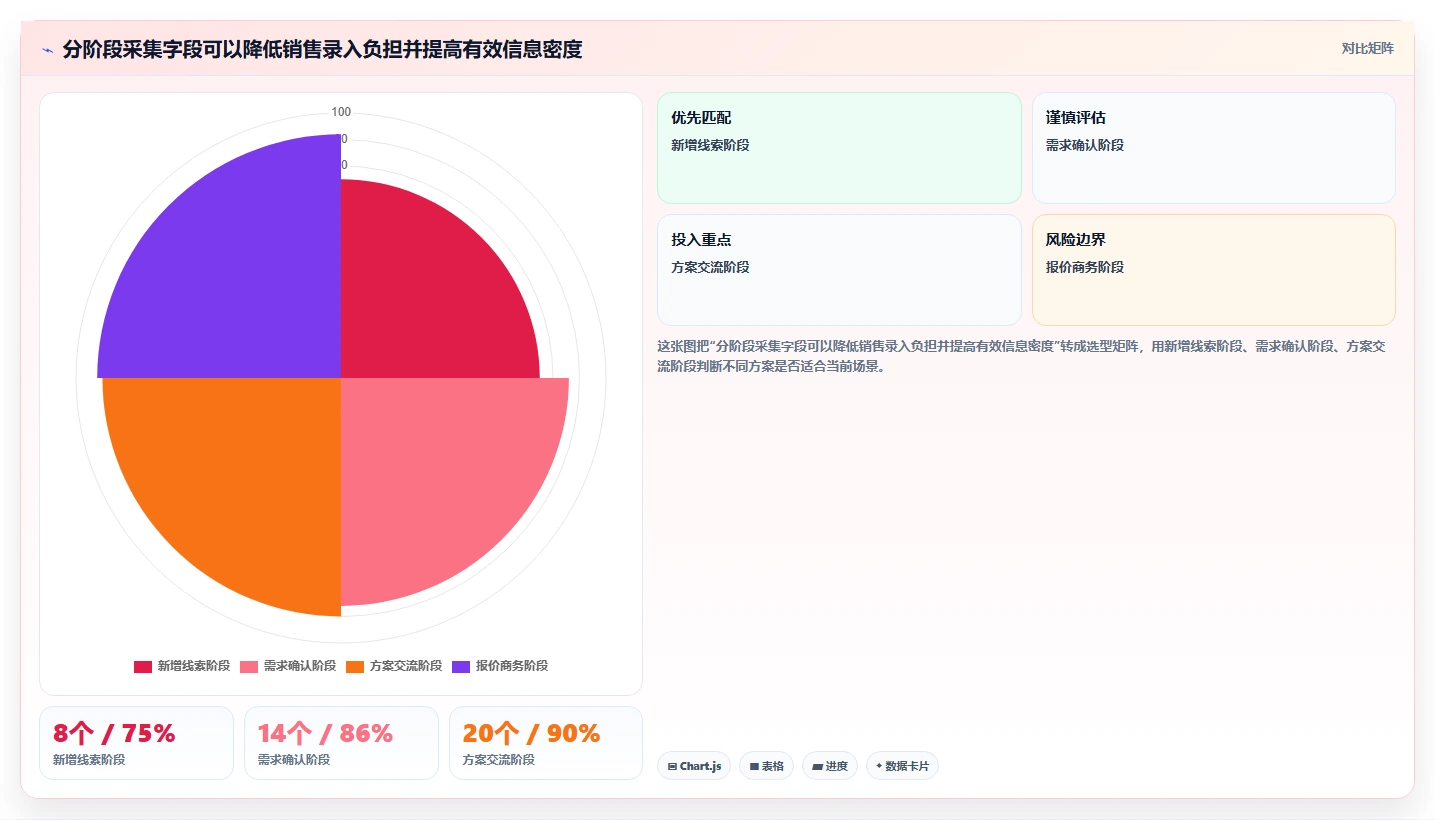Screen dimensions: 1435x820
Task: Toggle the 需求确认阶段 legend item
Action: tap(288, 666)
